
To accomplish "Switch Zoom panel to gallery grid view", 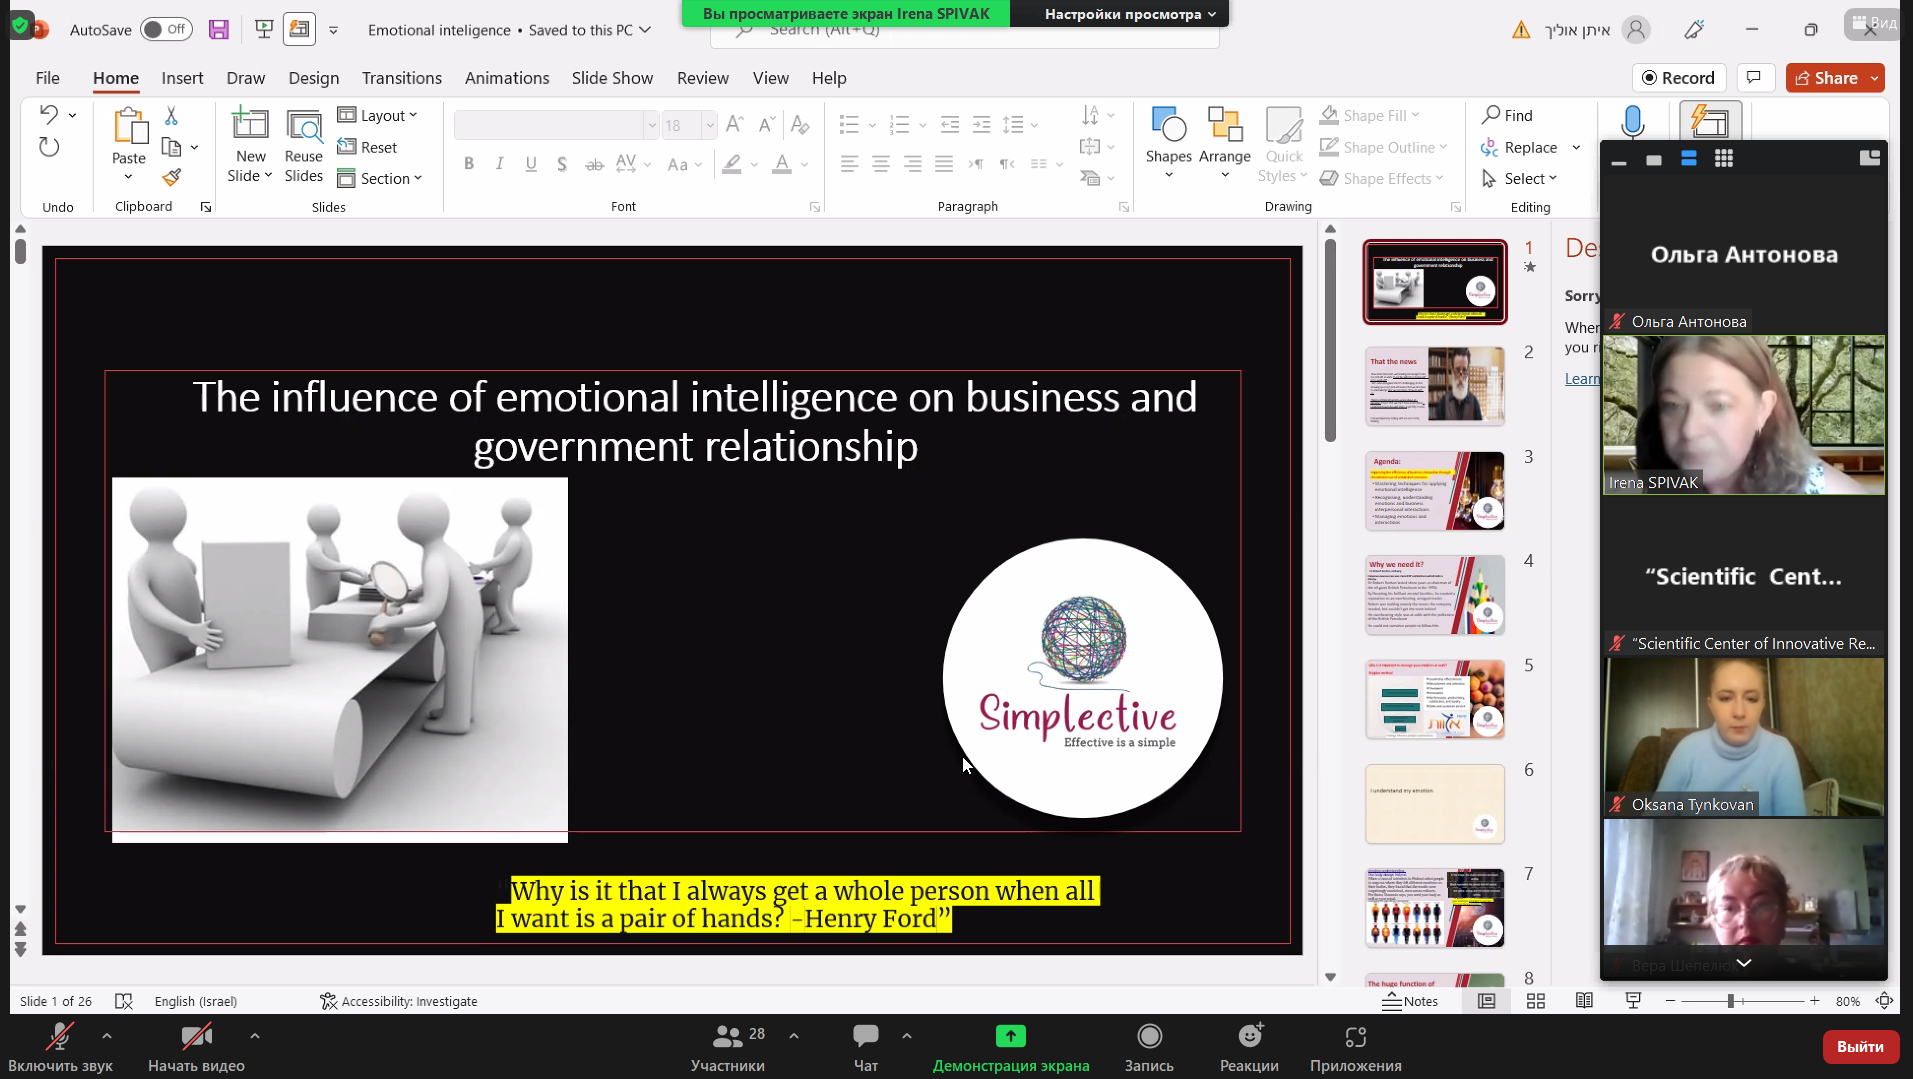I will pos(1724,159).
